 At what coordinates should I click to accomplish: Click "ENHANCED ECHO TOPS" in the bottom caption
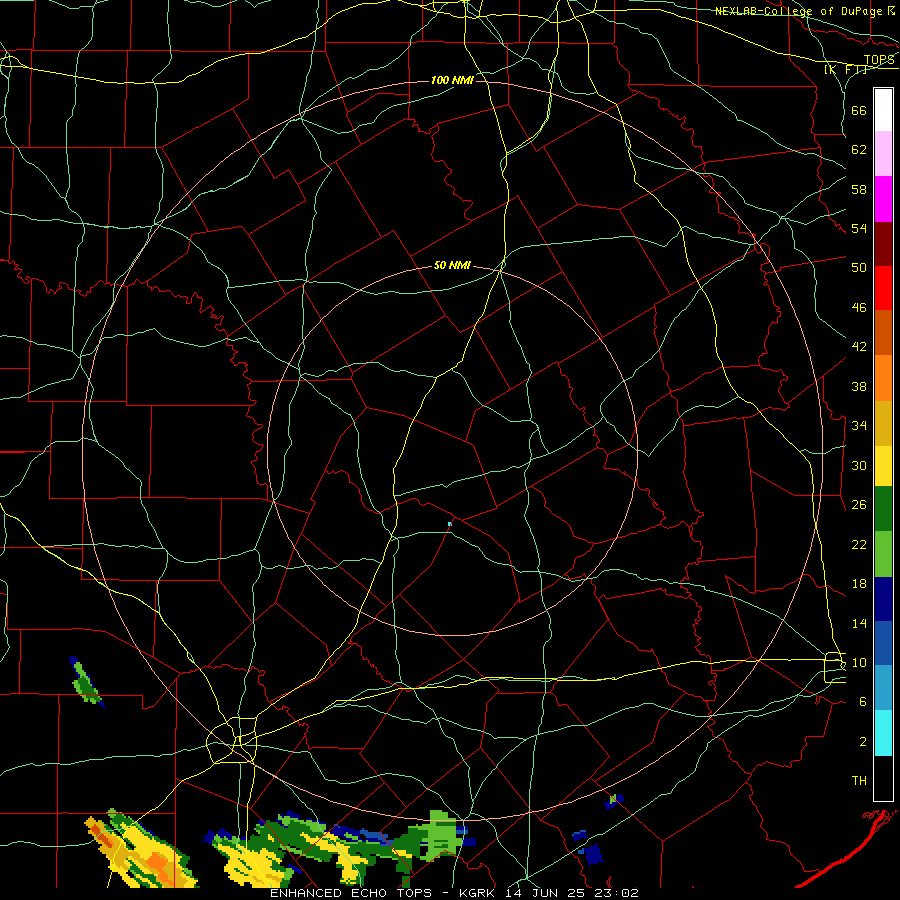[x=351, y=893]
